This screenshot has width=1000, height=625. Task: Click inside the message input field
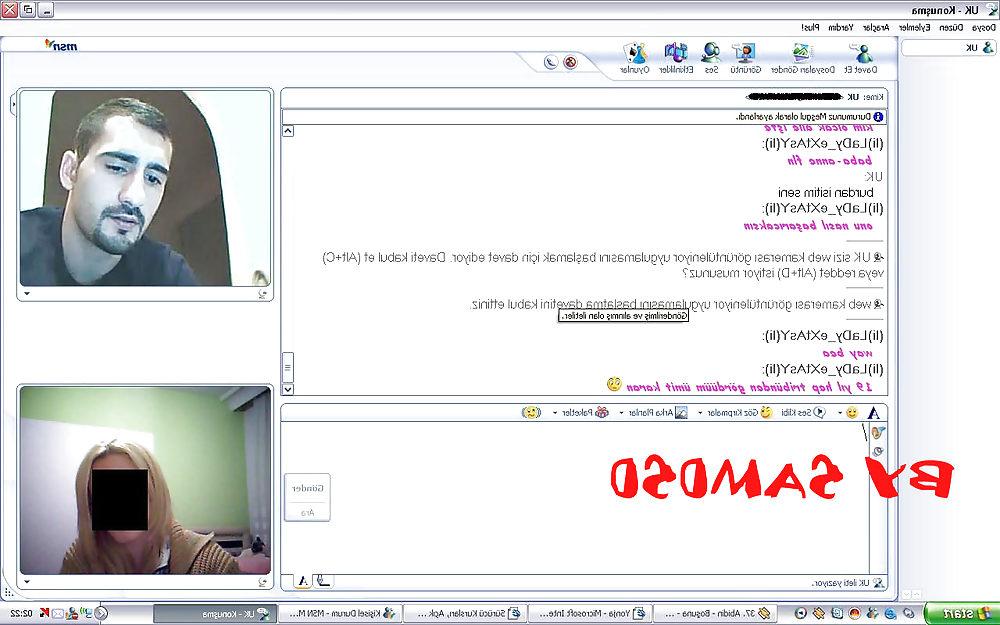tap(574, 497)
